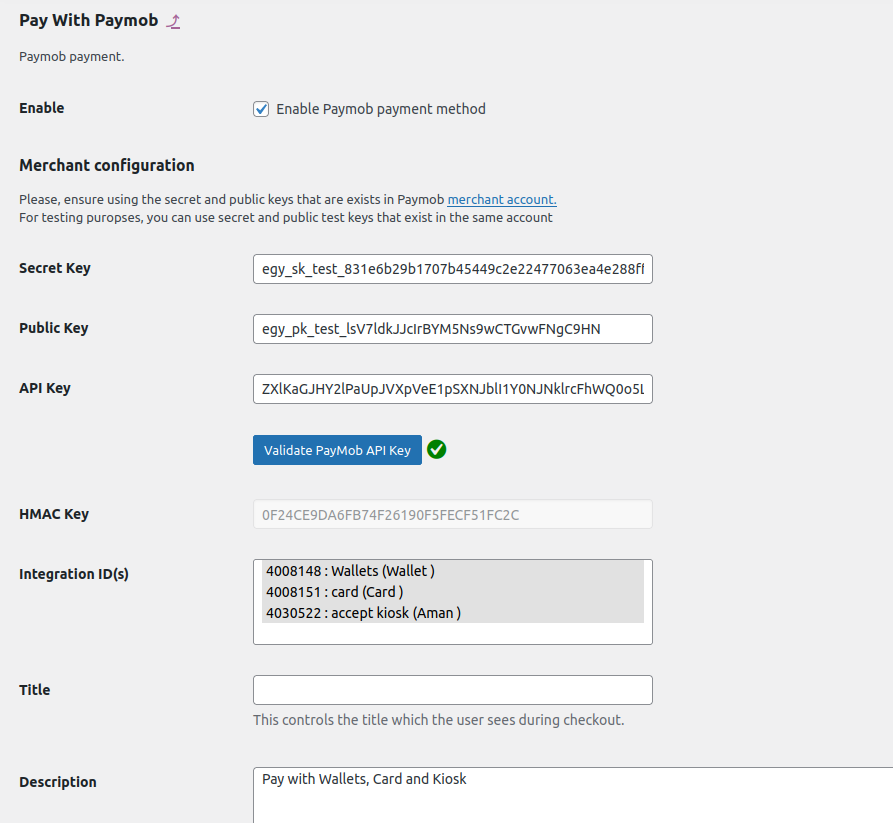Click the Description text area
Screen dimensions: 893x823
click(x=573, y=795)
